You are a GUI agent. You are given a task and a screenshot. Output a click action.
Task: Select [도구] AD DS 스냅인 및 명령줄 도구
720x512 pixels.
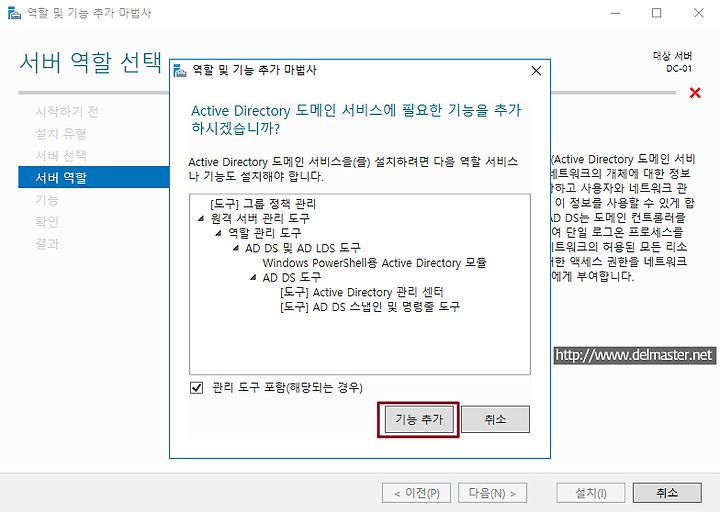[x=370, y=307]
